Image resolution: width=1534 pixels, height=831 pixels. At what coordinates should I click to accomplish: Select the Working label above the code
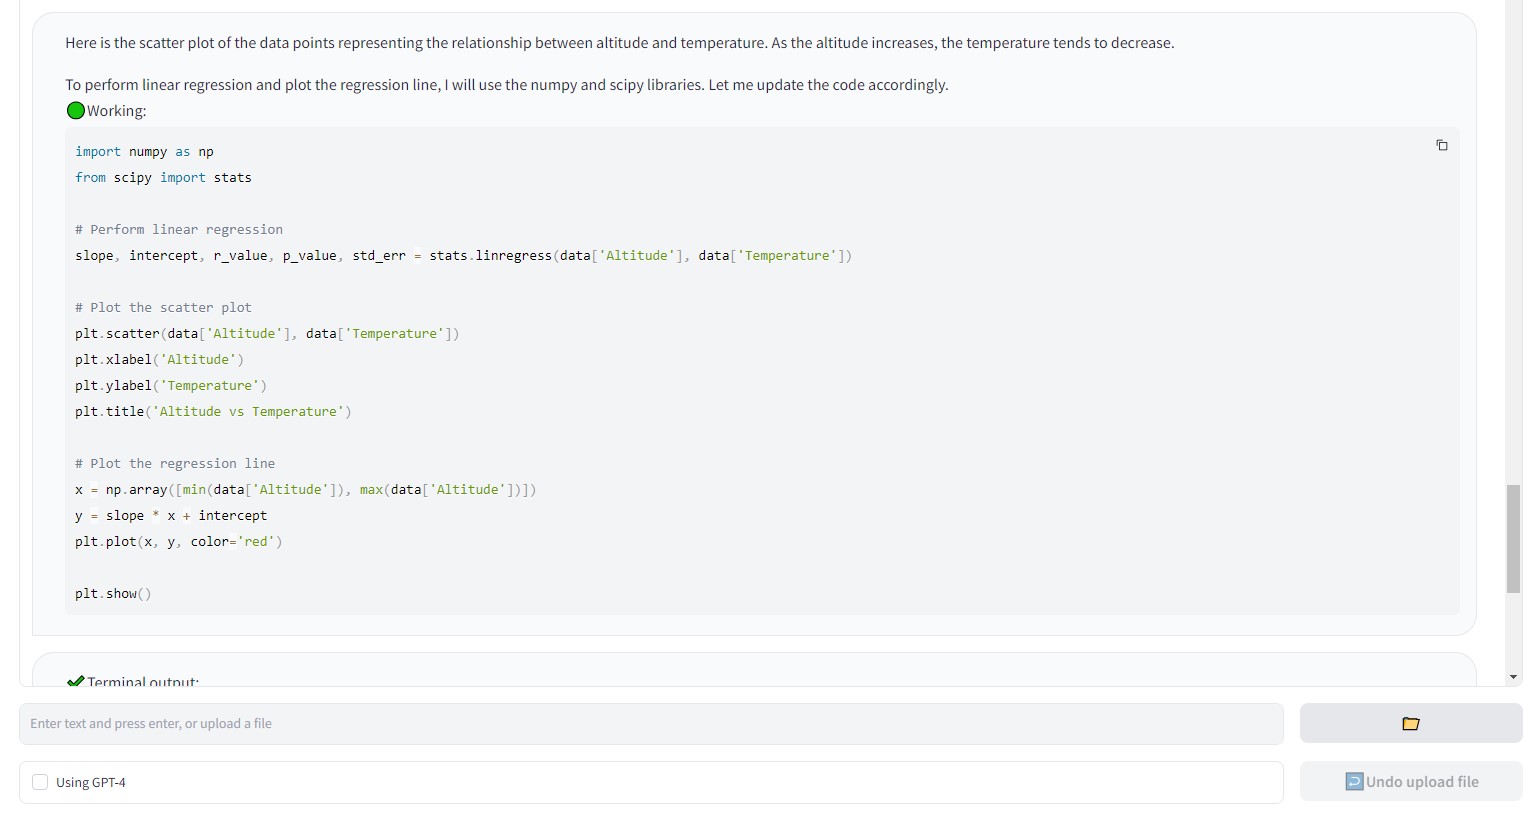pyautogui.click(x=116, y=110)
